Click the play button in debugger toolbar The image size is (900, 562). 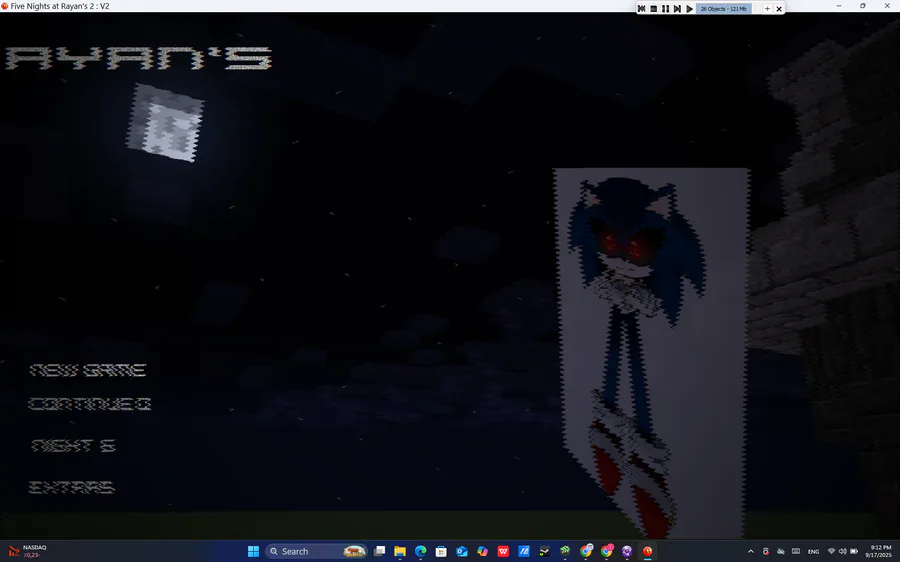[x=689, y=9]
